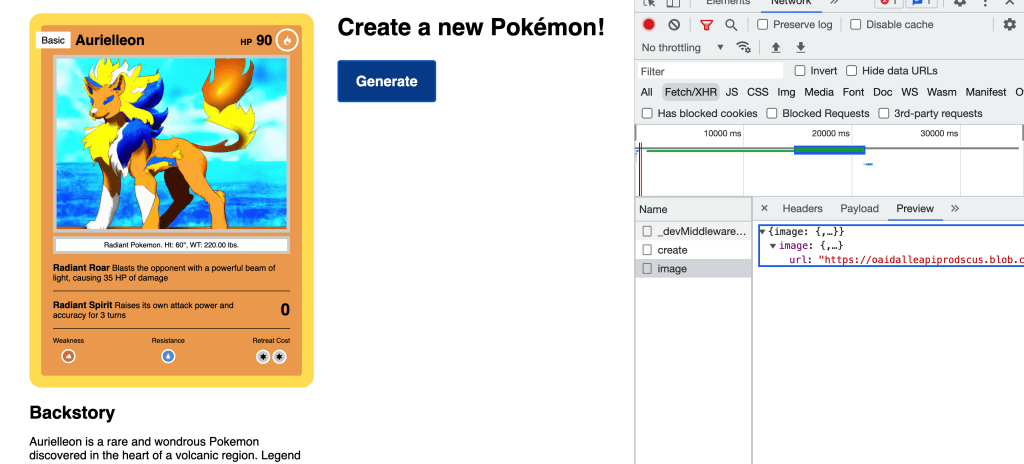Image resolution: width=1024 pixels, height=464 pixels.
Task: Enable Disable cache checkbox
Action: (856, 25)
